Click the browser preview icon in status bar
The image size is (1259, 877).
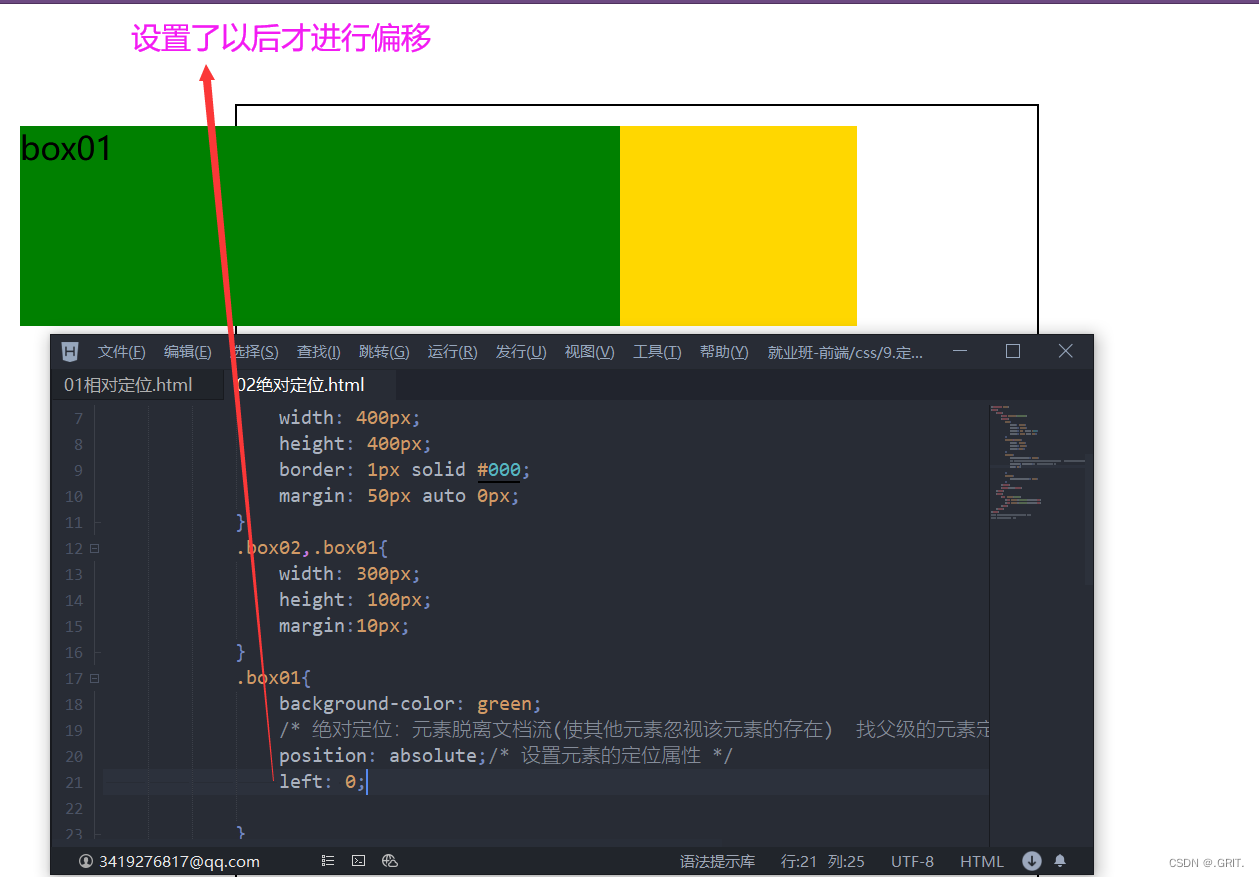pyautogui.click(x=390, y=861)
